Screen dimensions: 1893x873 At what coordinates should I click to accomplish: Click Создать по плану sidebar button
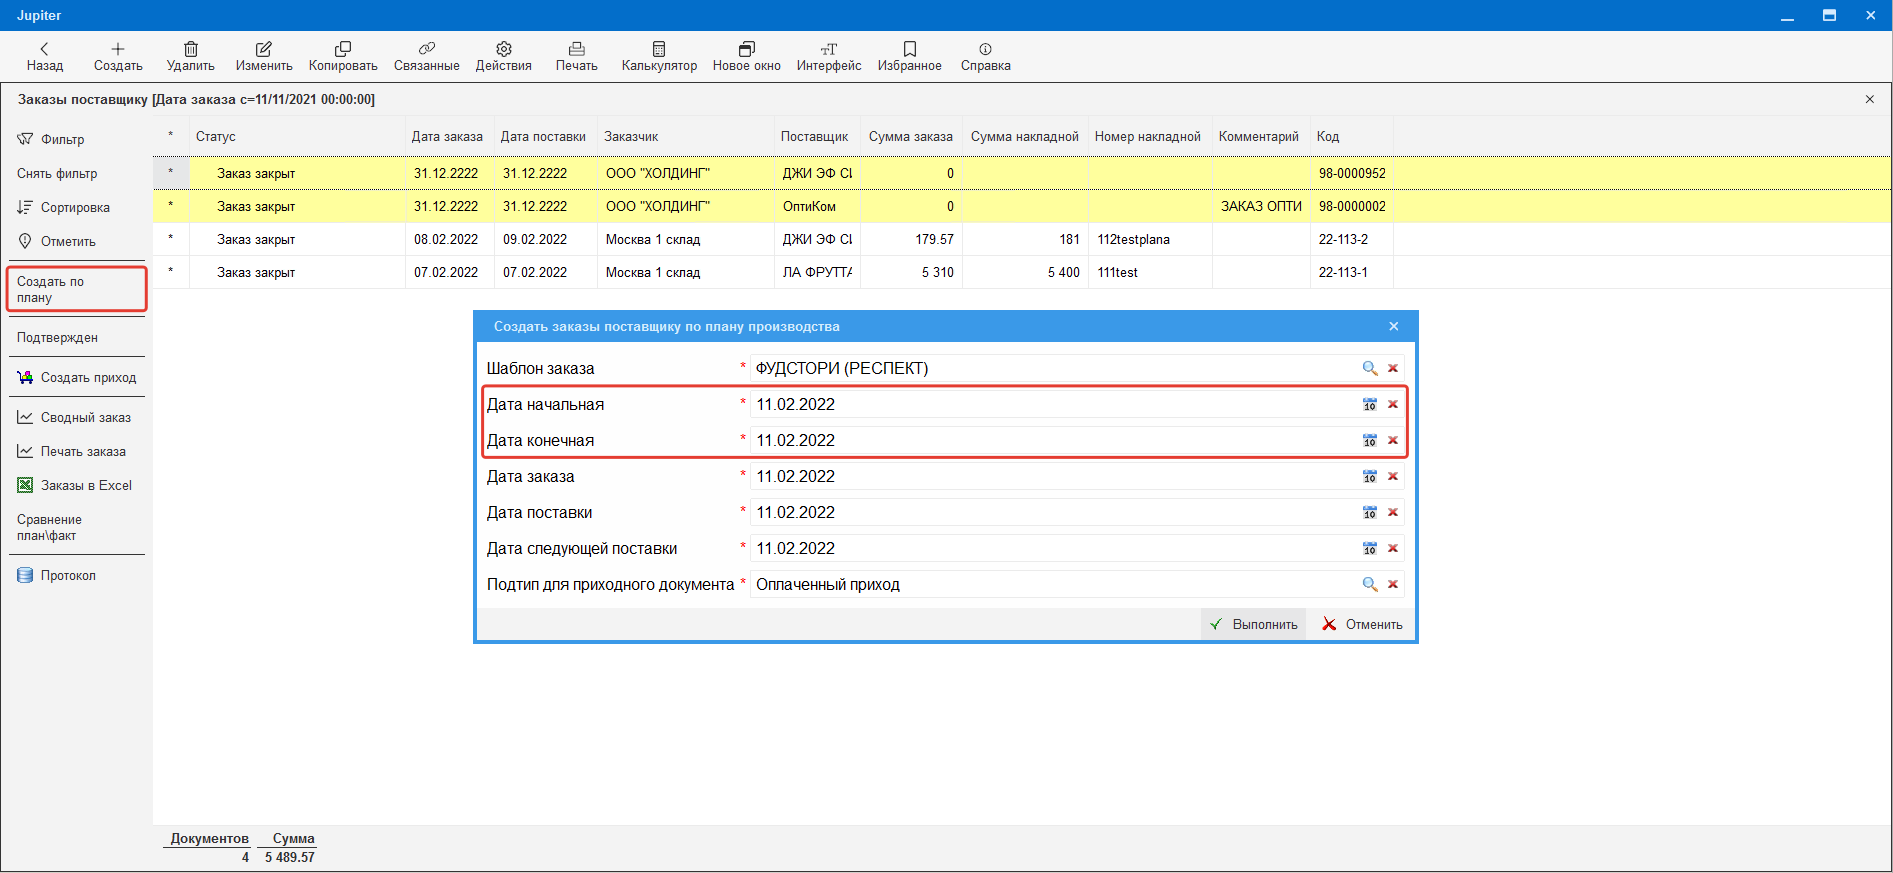(77, 289)
